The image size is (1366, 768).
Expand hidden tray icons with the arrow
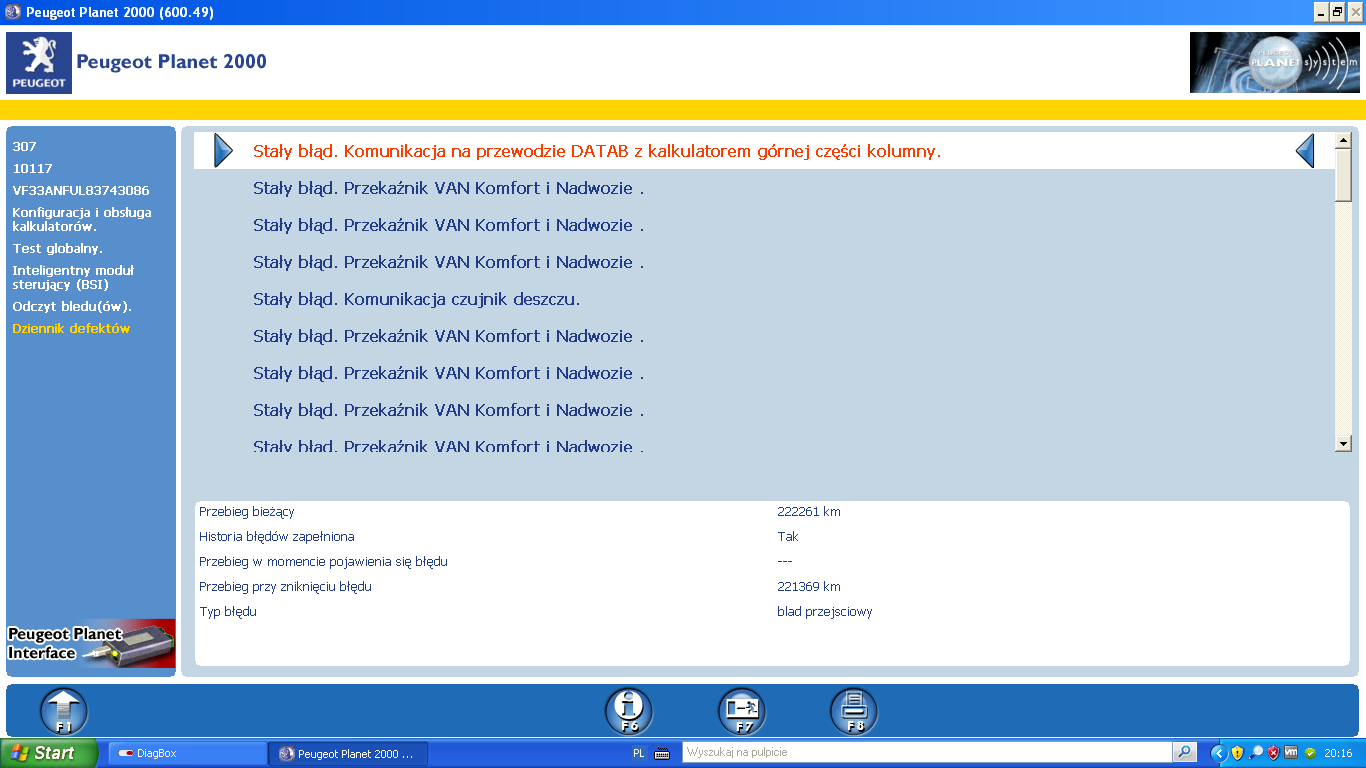[1218, 753]
